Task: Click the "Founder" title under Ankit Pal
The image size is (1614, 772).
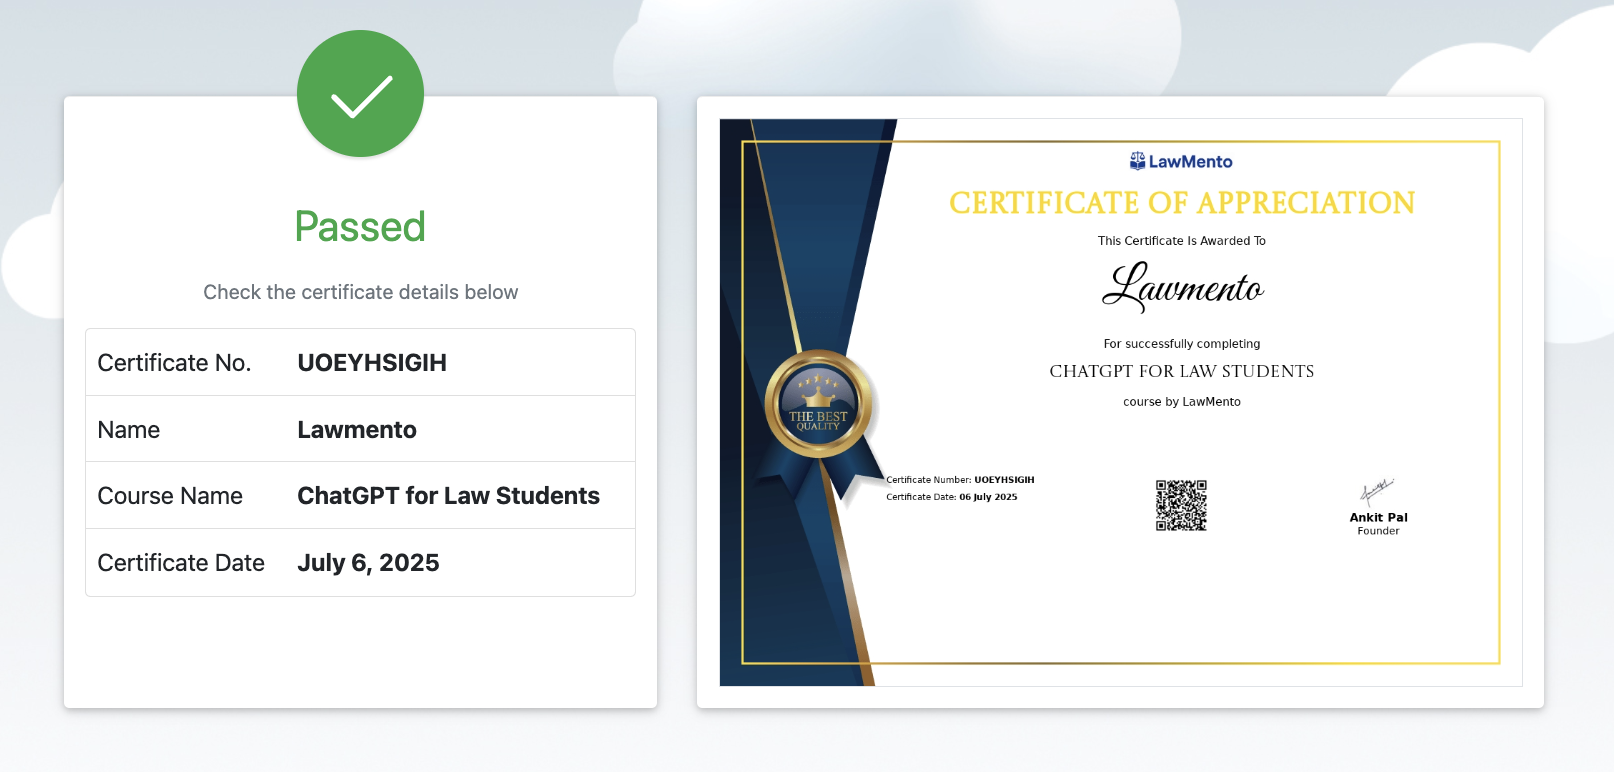Action: pos(1378,531)
